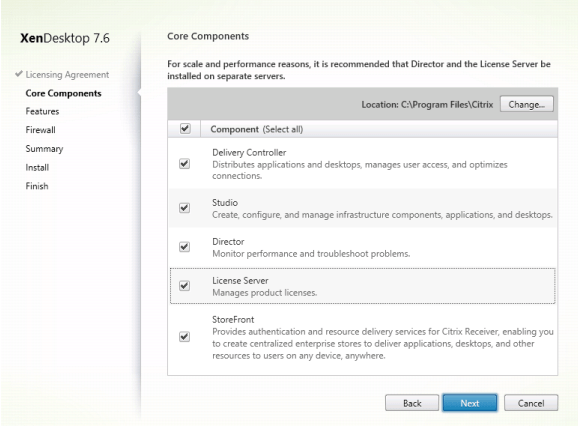Viewport: 578px width, 428px height.
Task: Open the Firewall step in sidebar
Action: [x=41, y=130]
